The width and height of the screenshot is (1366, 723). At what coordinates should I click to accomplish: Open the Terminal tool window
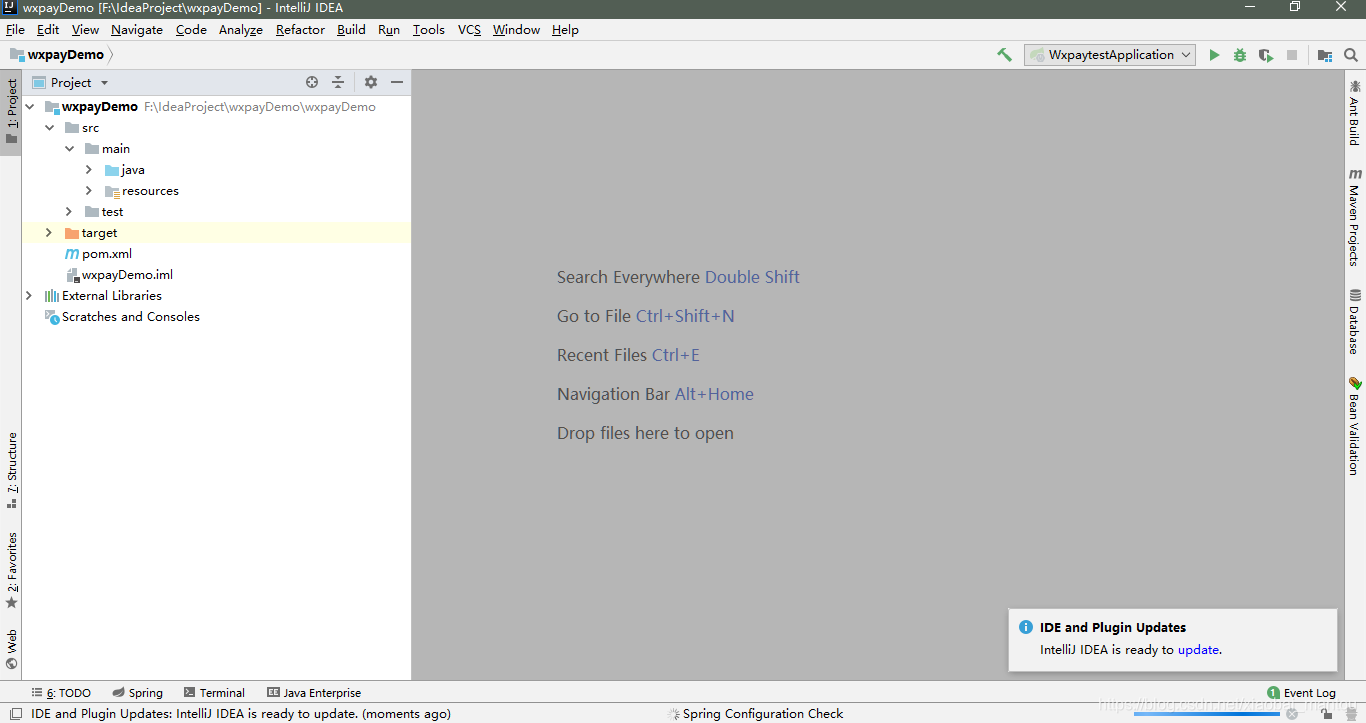pyautogui.click(x=214, y=693)
